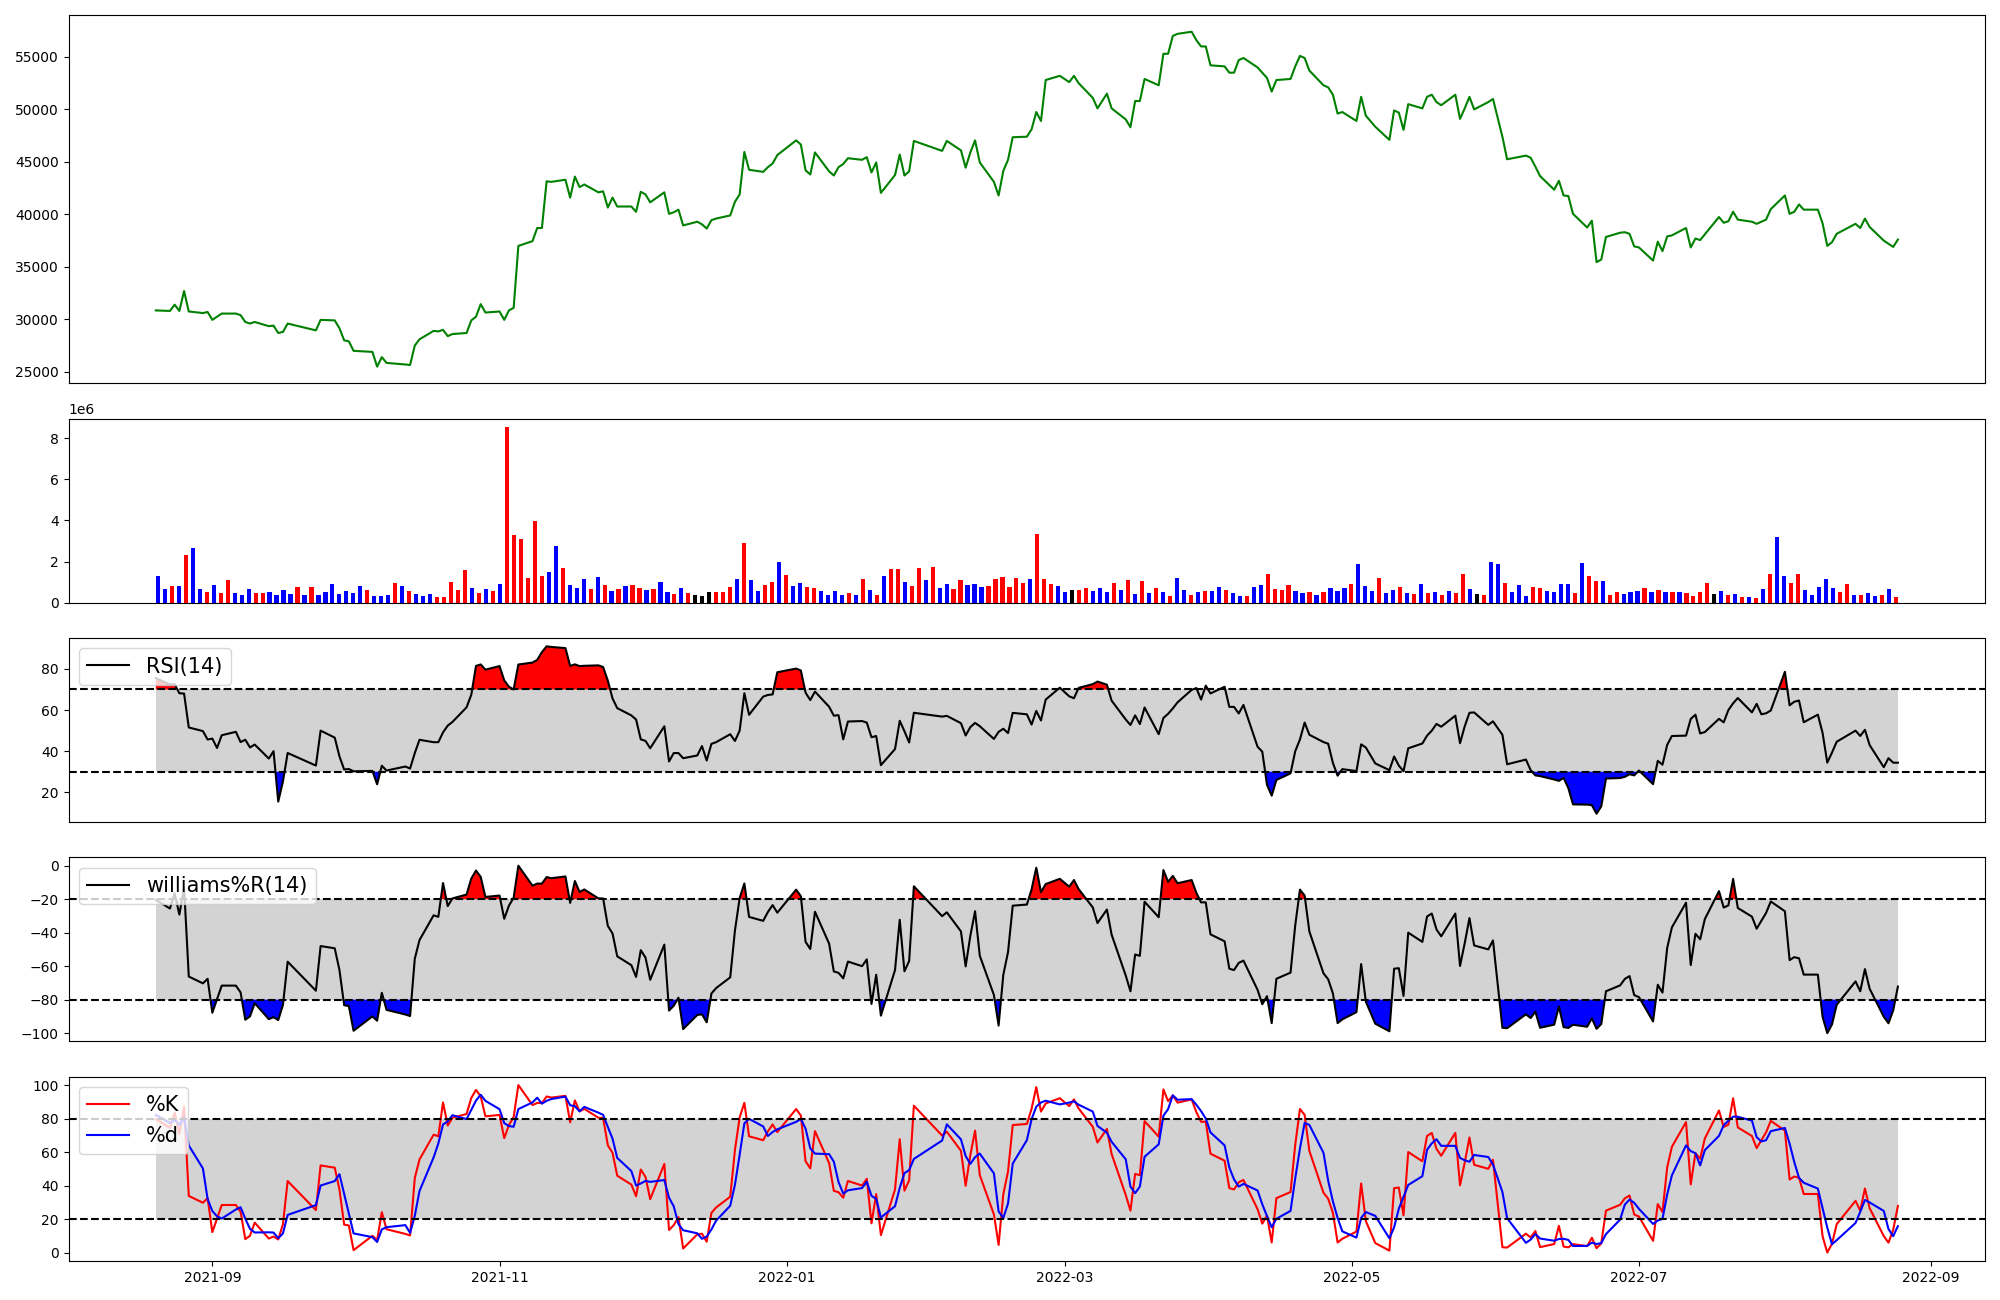Click the 2022-01 date tick label
The image size is (2000, 1300).
point(787,1277)
